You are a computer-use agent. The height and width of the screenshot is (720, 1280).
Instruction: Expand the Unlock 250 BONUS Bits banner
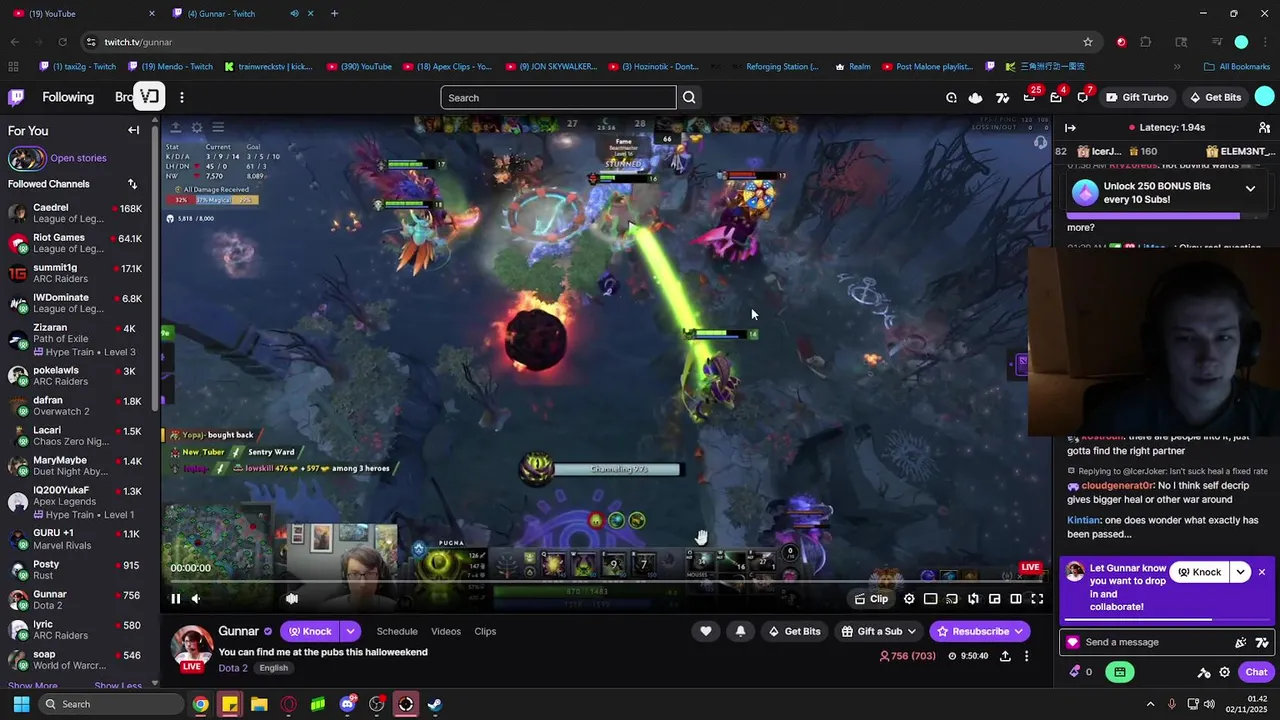[1250, 188]
